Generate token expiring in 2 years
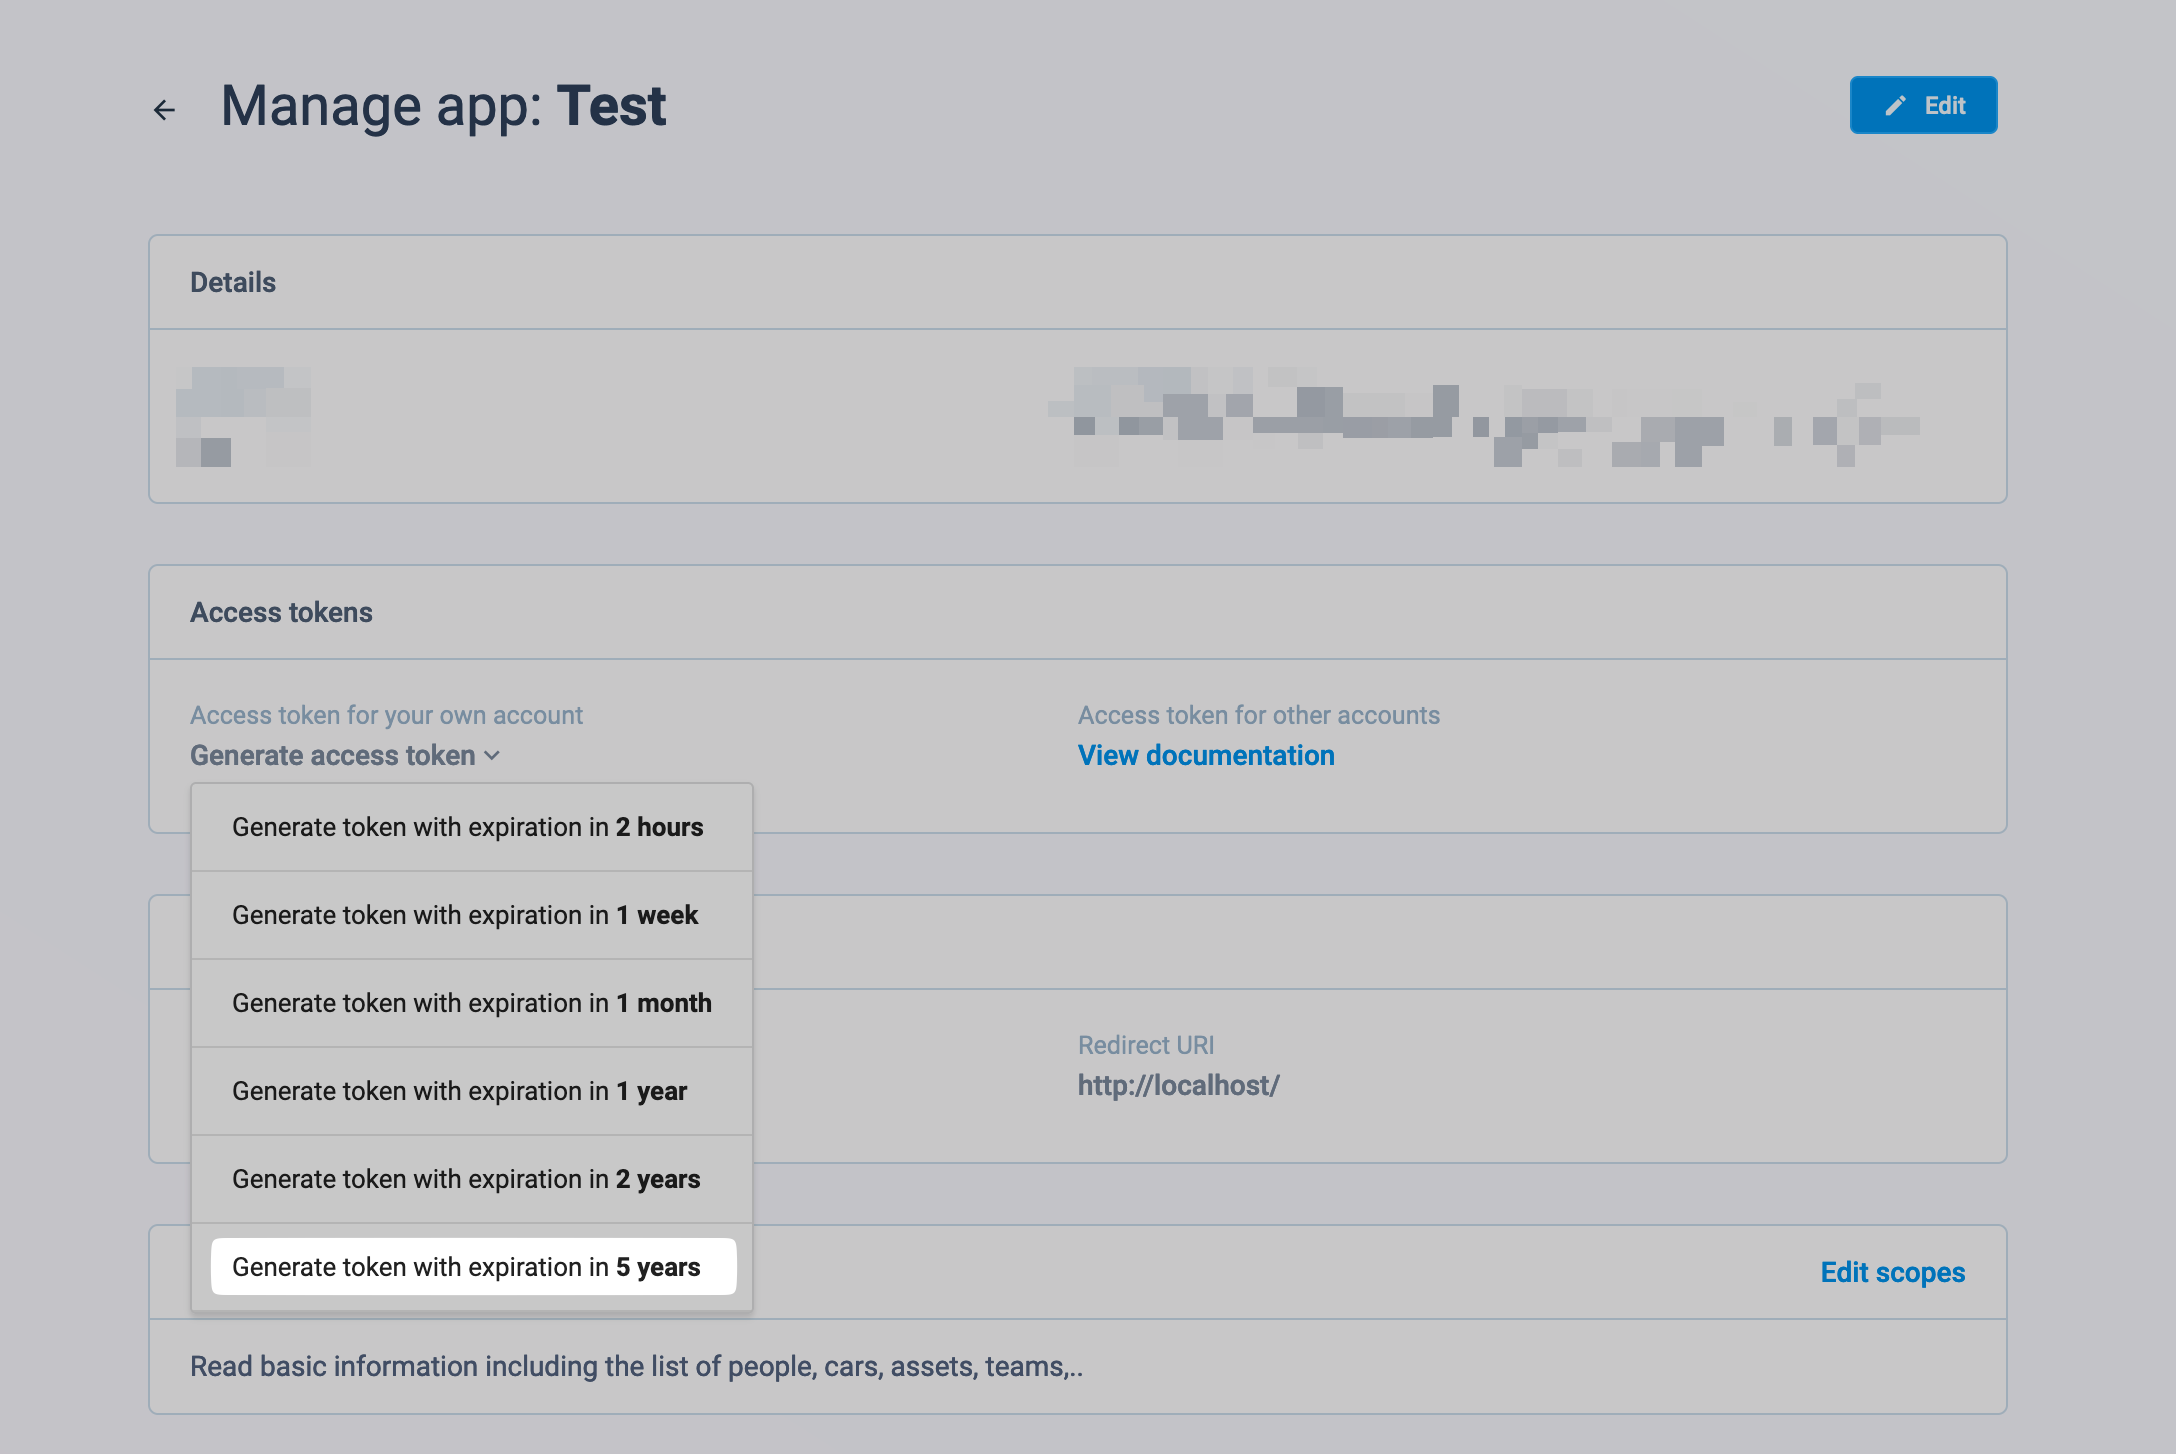 (466, 1180)
